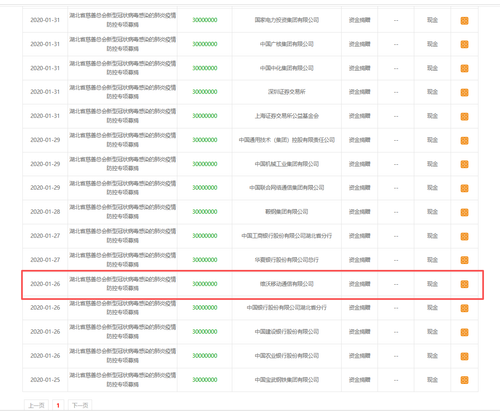Select page number 1
The image size is (500, 411).
(58, 405)
